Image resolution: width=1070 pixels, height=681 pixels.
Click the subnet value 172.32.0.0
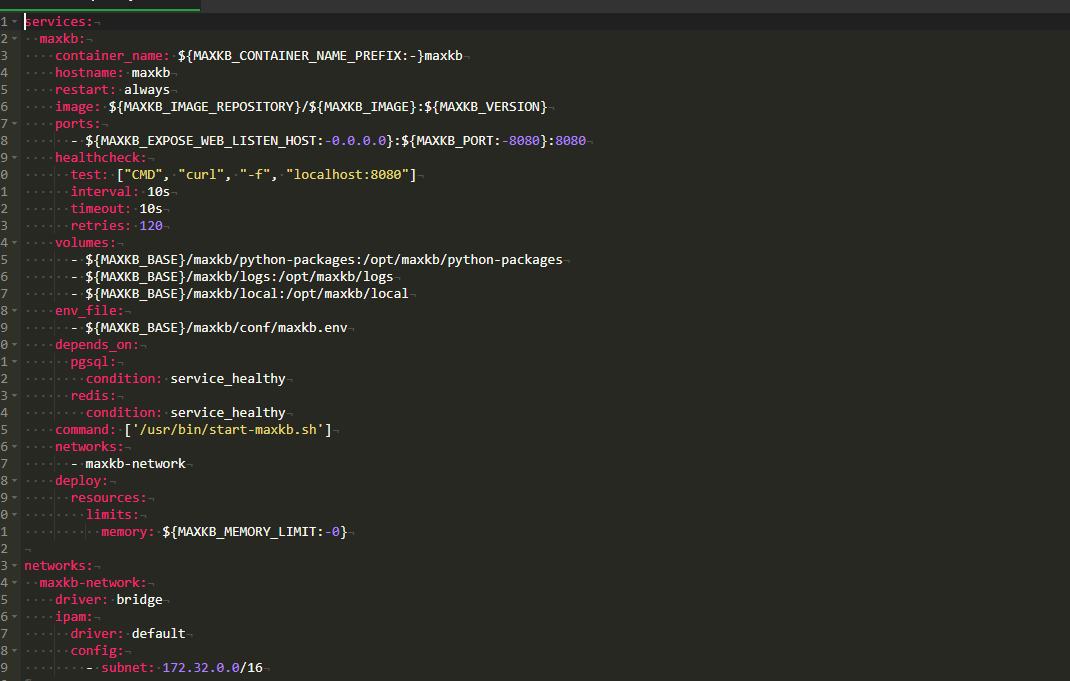[200, 667]
